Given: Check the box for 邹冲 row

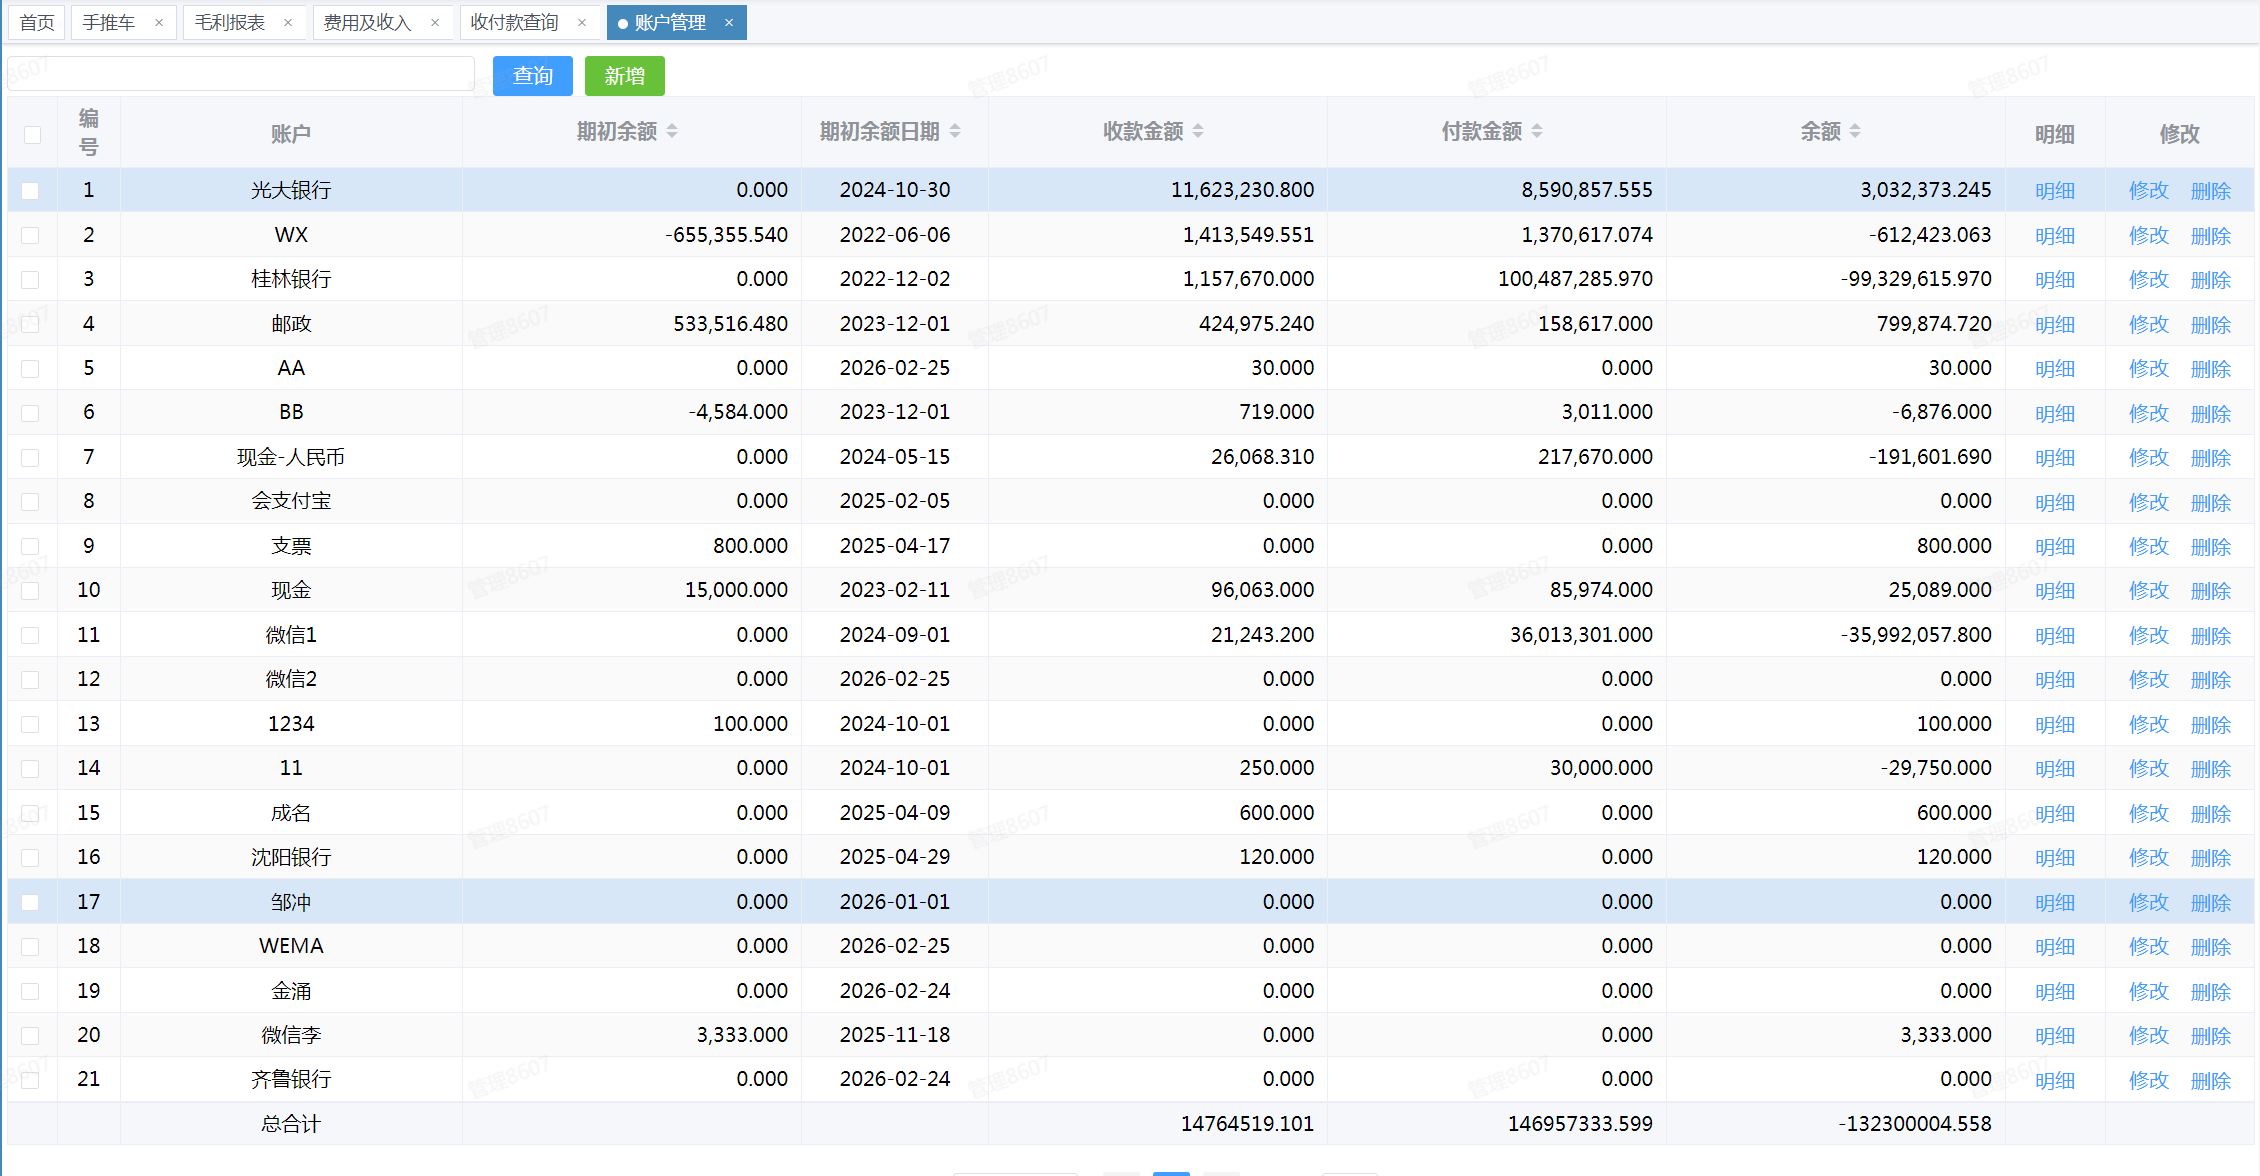Looking at the screenshot, I should (x=30, y=902).
